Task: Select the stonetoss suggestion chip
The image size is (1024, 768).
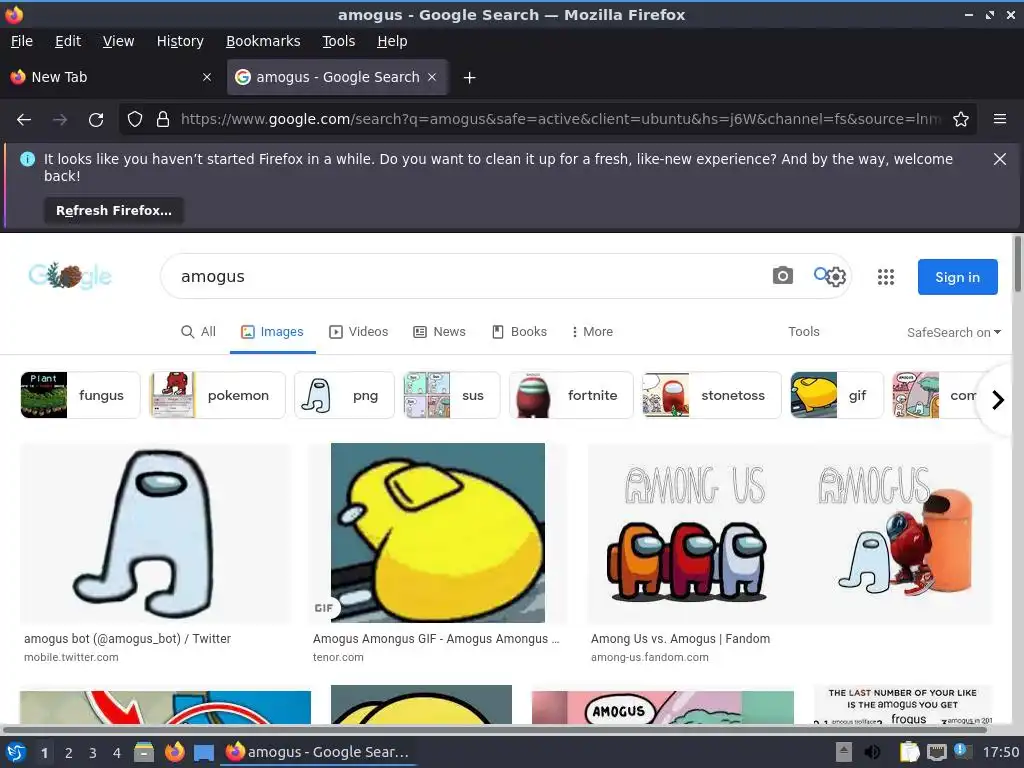Action: [712, 395]
